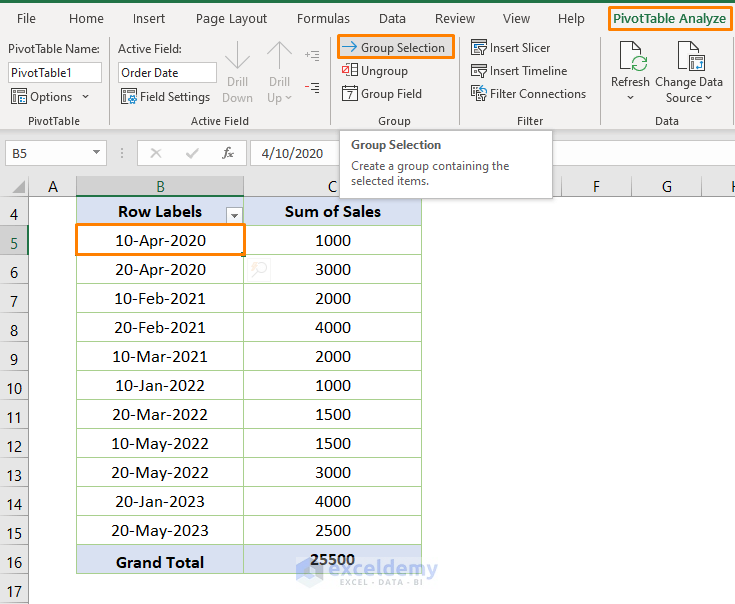Image resolution: width=735 pixels, height=604 pixels.
Task: Click the PivotTable Name input field
Action: [55, 72]
